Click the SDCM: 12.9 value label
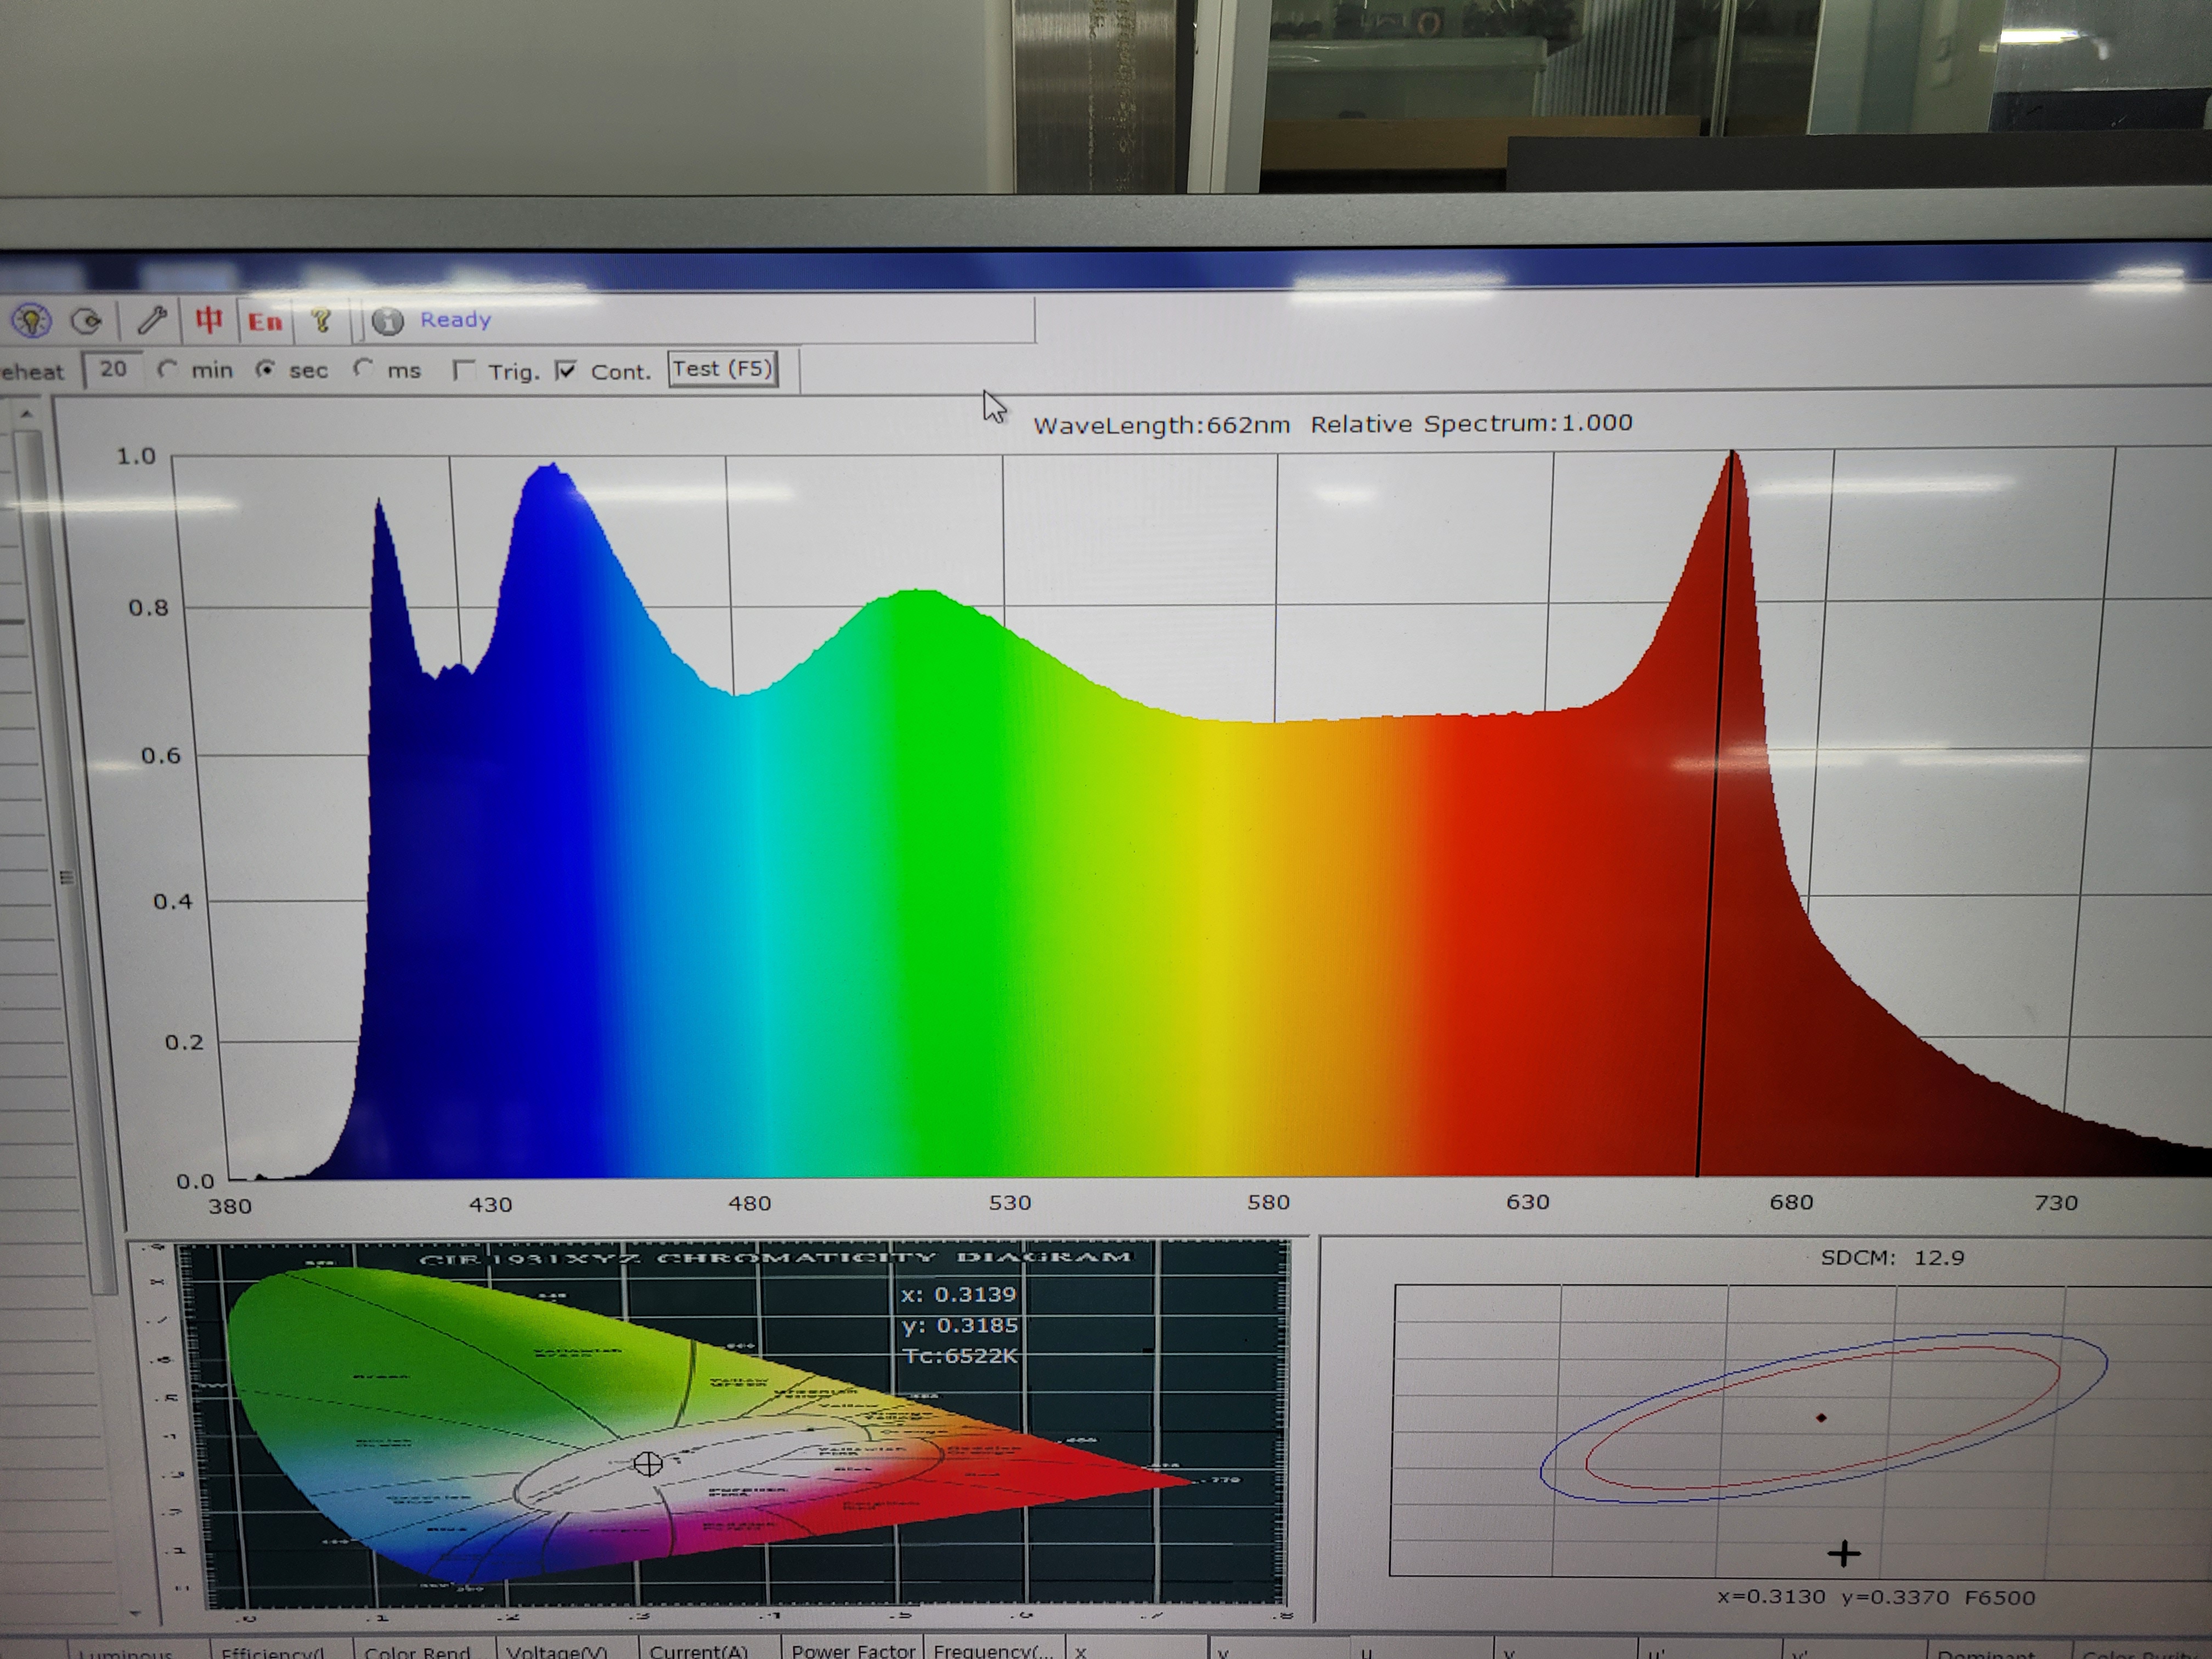This screenshot has height=1659, width=2212. 1892,1257
